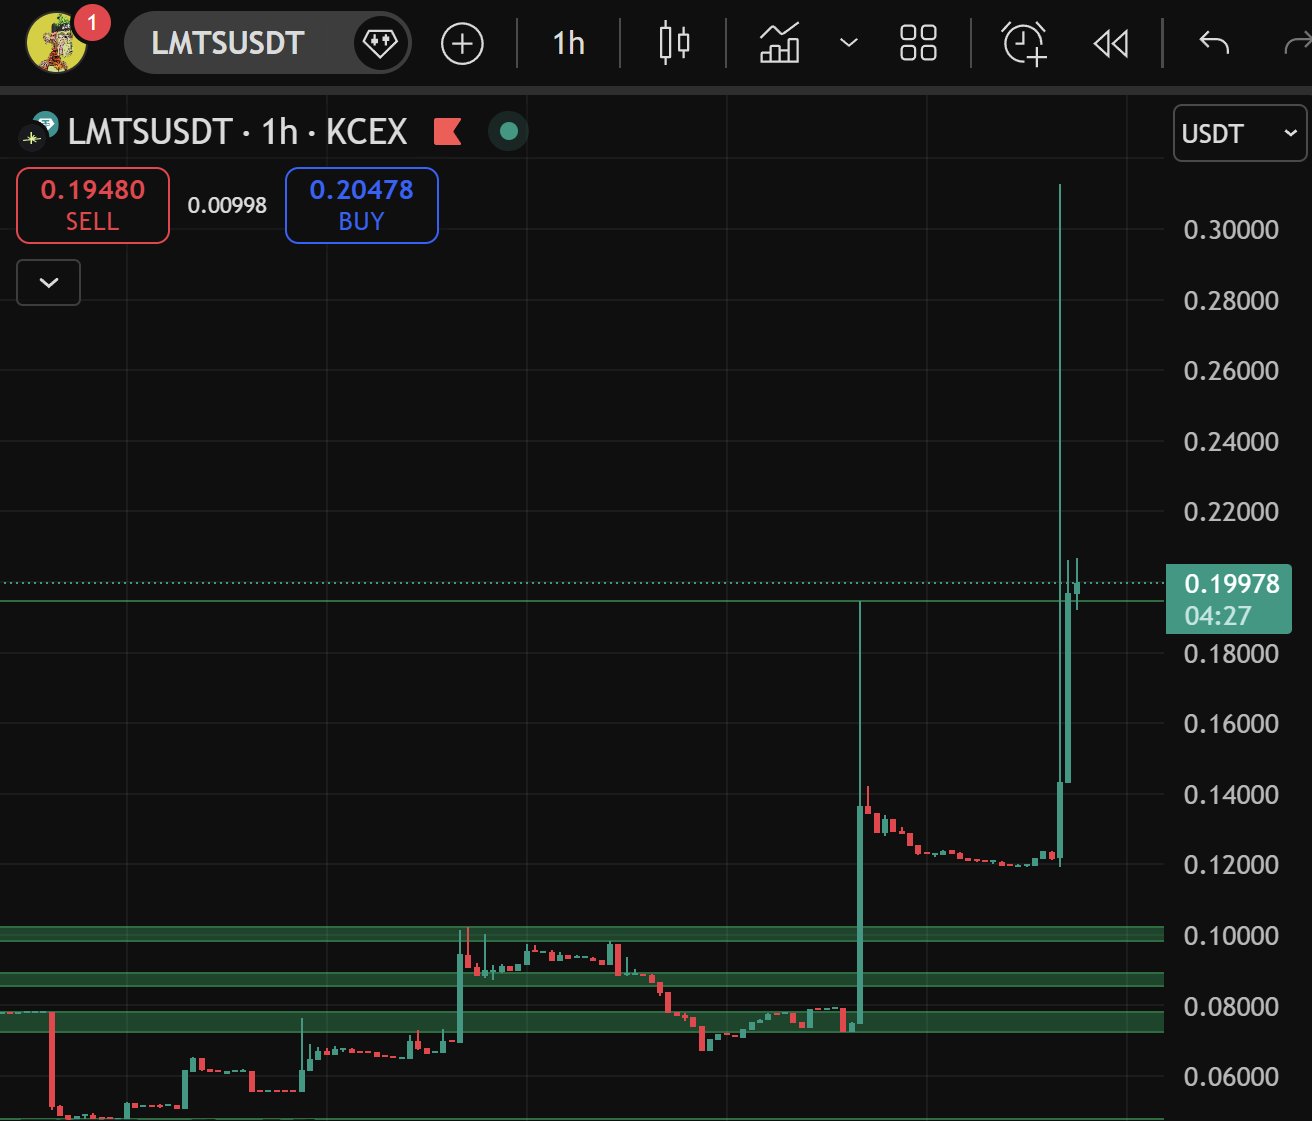Click the SELL button at 0.19480

click(x=93, y=205)
